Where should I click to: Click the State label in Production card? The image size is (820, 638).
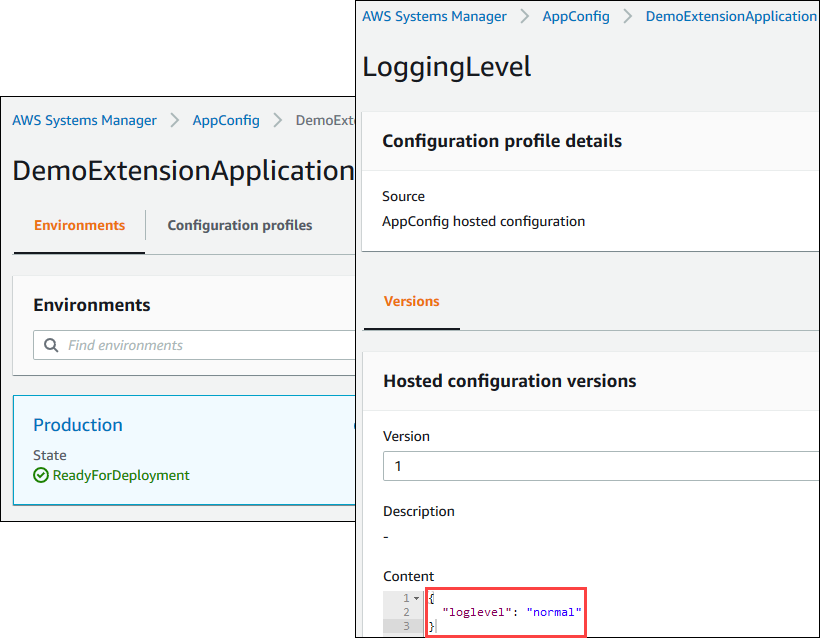point(50,455)
